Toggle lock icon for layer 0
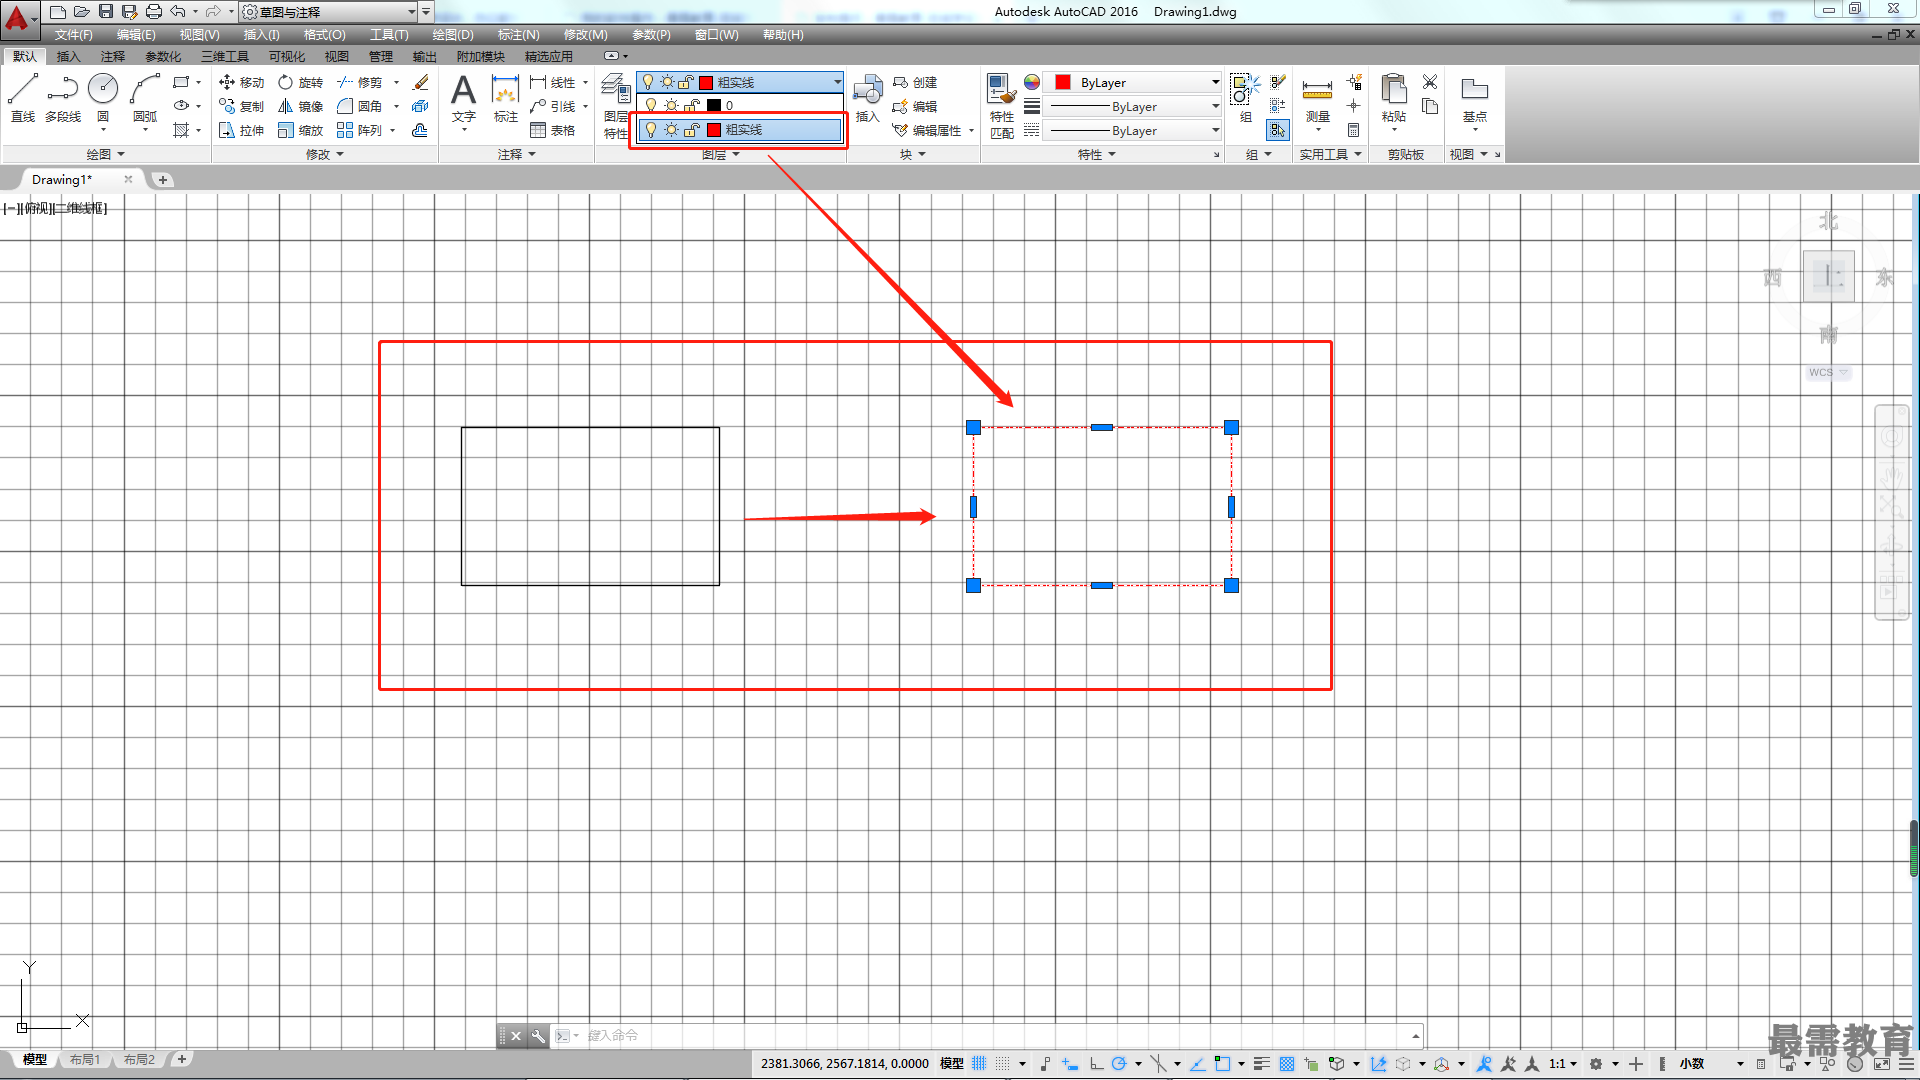The height and width of the screenshot is (1080, 1920). tap(691, 105)
